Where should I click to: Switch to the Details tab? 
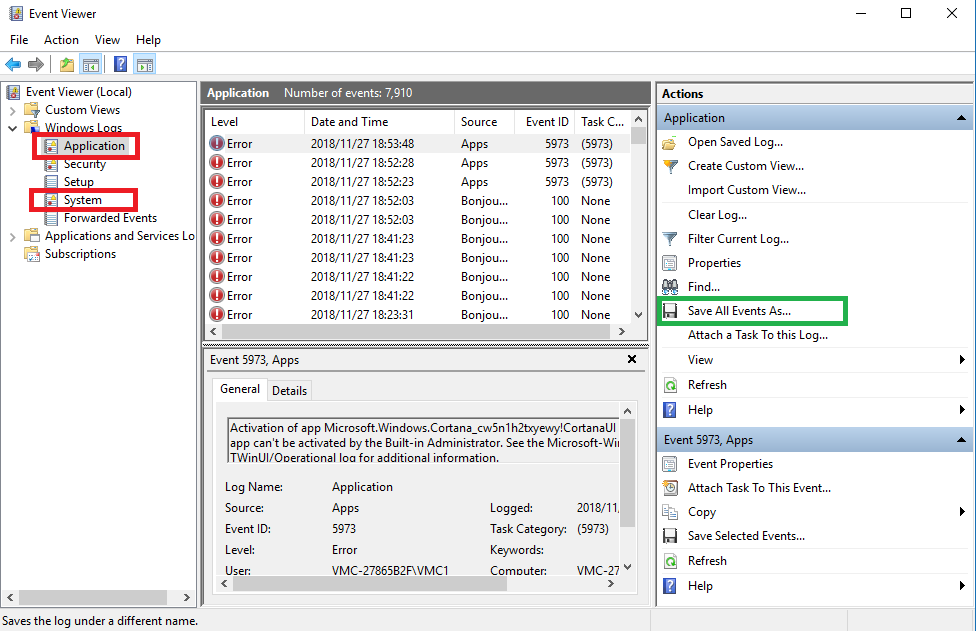(x=289, y=391)
